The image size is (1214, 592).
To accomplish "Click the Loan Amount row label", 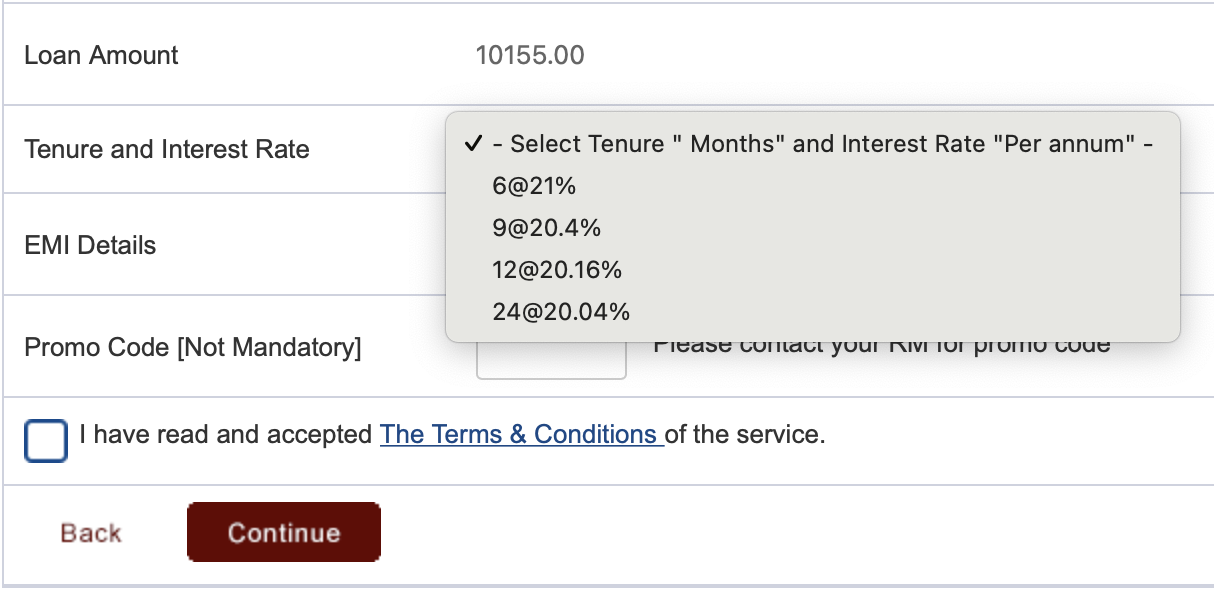I will coord(99,55).
